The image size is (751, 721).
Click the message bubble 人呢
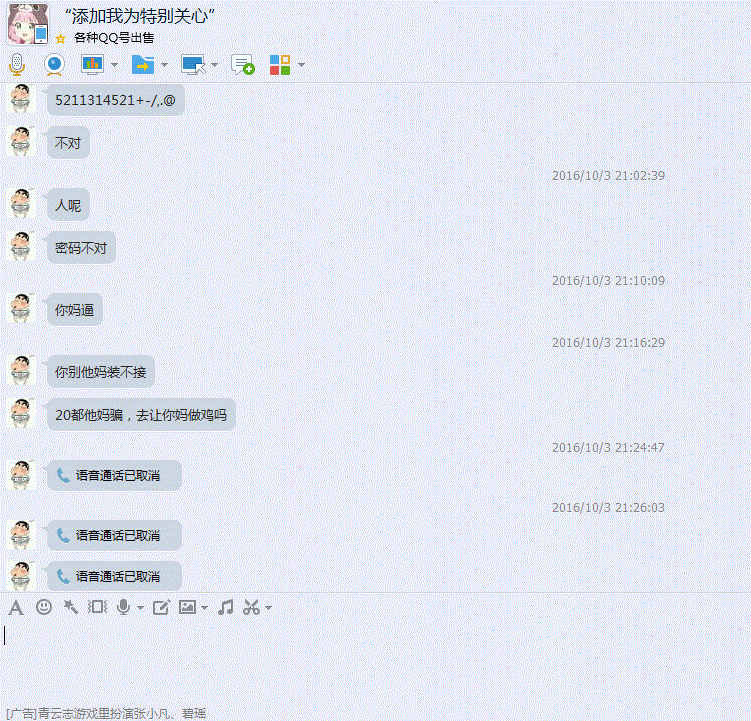tap(68, 205)
